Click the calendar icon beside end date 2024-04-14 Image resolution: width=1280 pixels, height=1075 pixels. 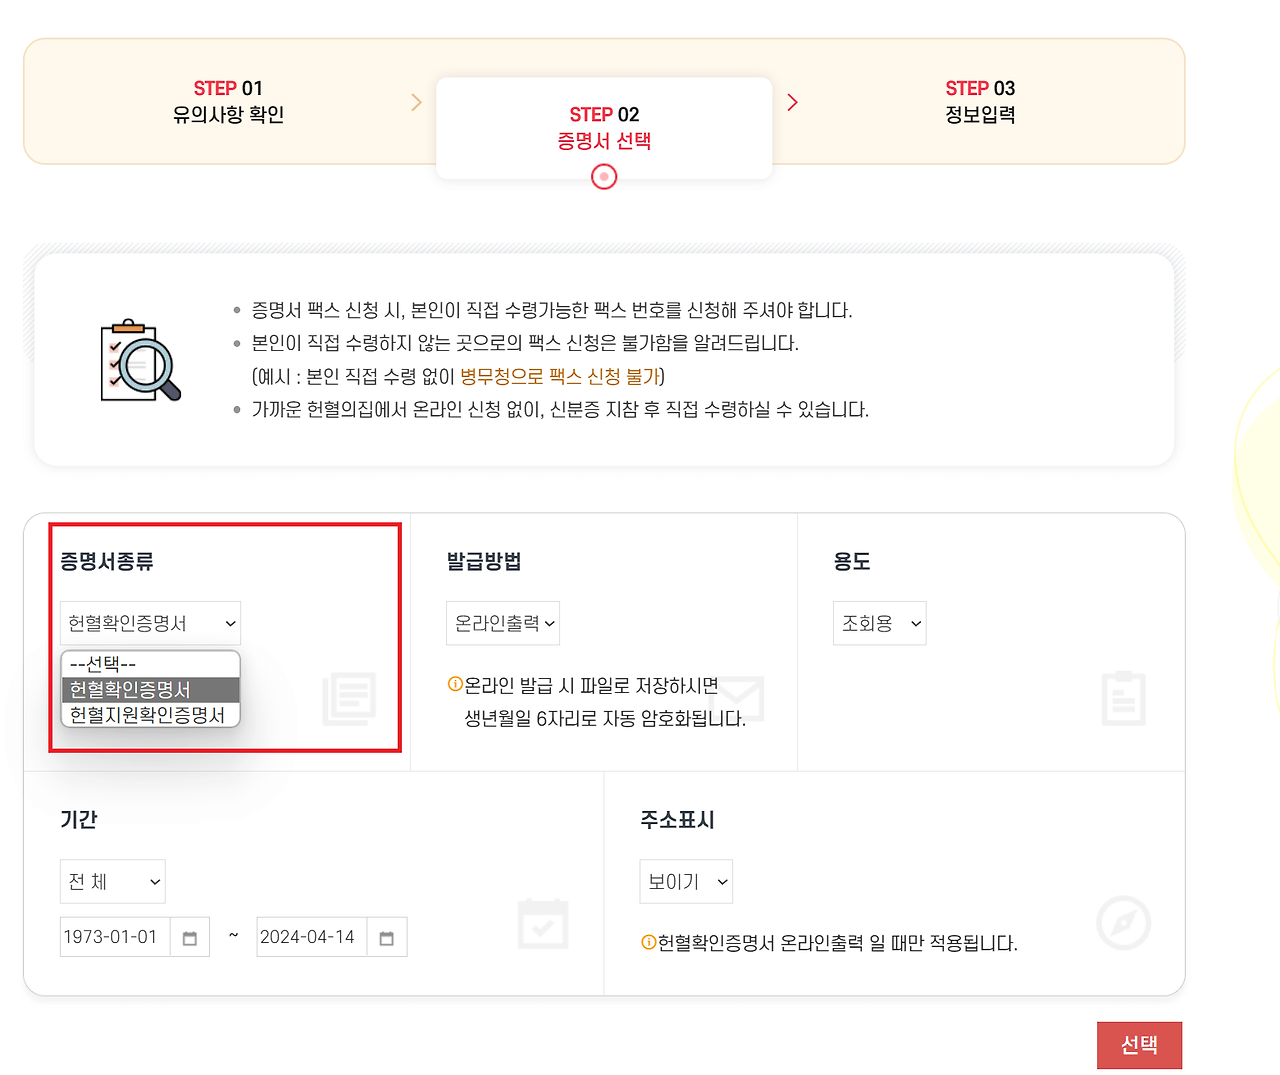tap(387, 937)
